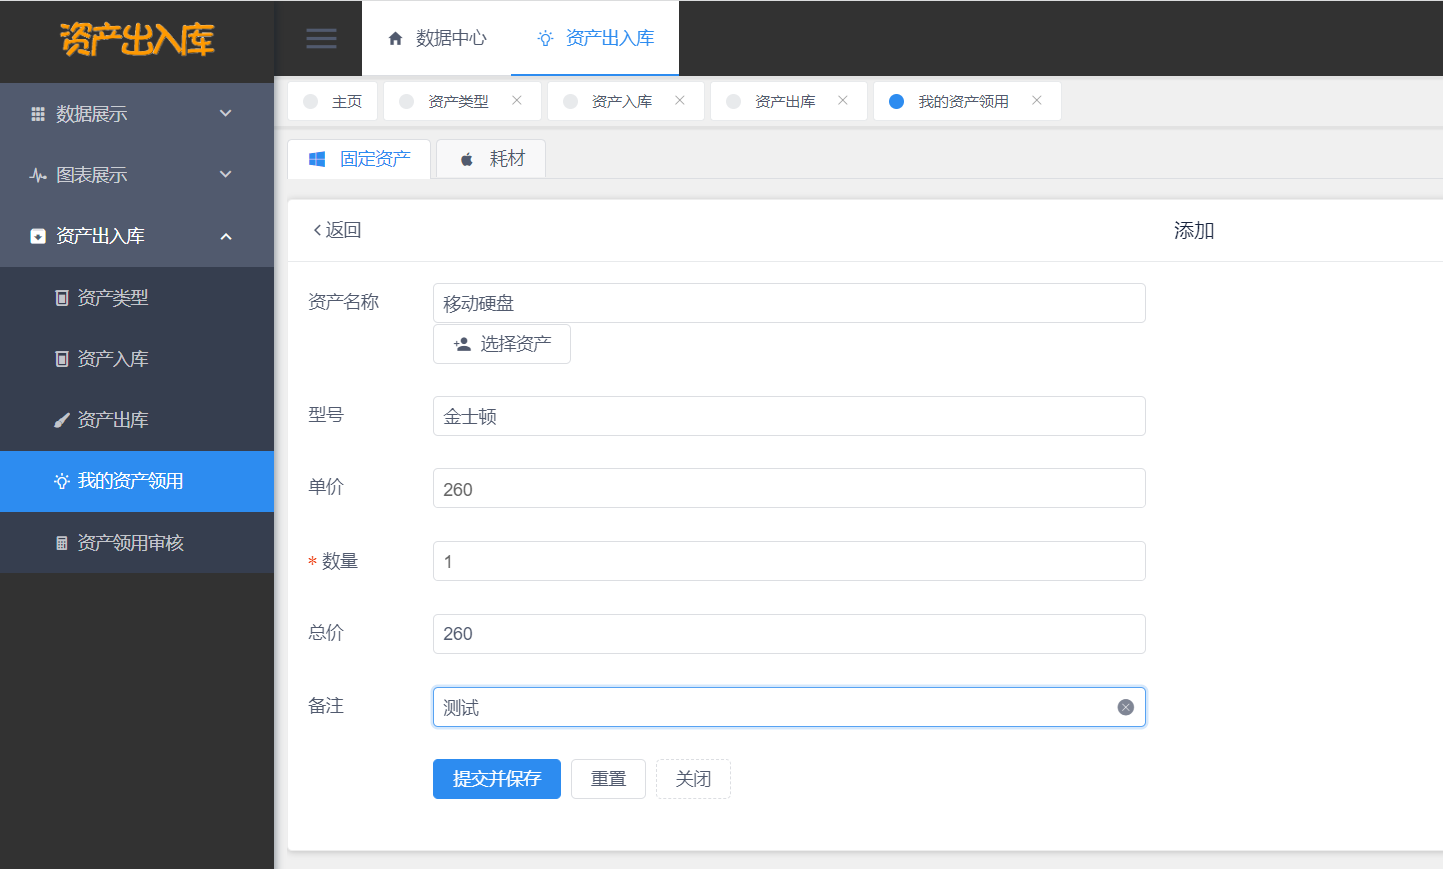Switch to the 资产出库 page tab
The width and height of the screenshot is (1443, 869).
pyautogui.click(x=784, y=101)
